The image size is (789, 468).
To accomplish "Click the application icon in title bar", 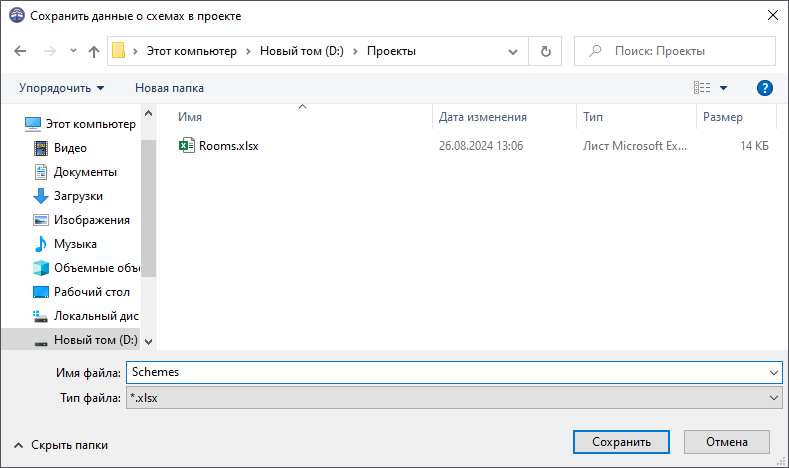I will pyautogui.click(x=17, y=16).
